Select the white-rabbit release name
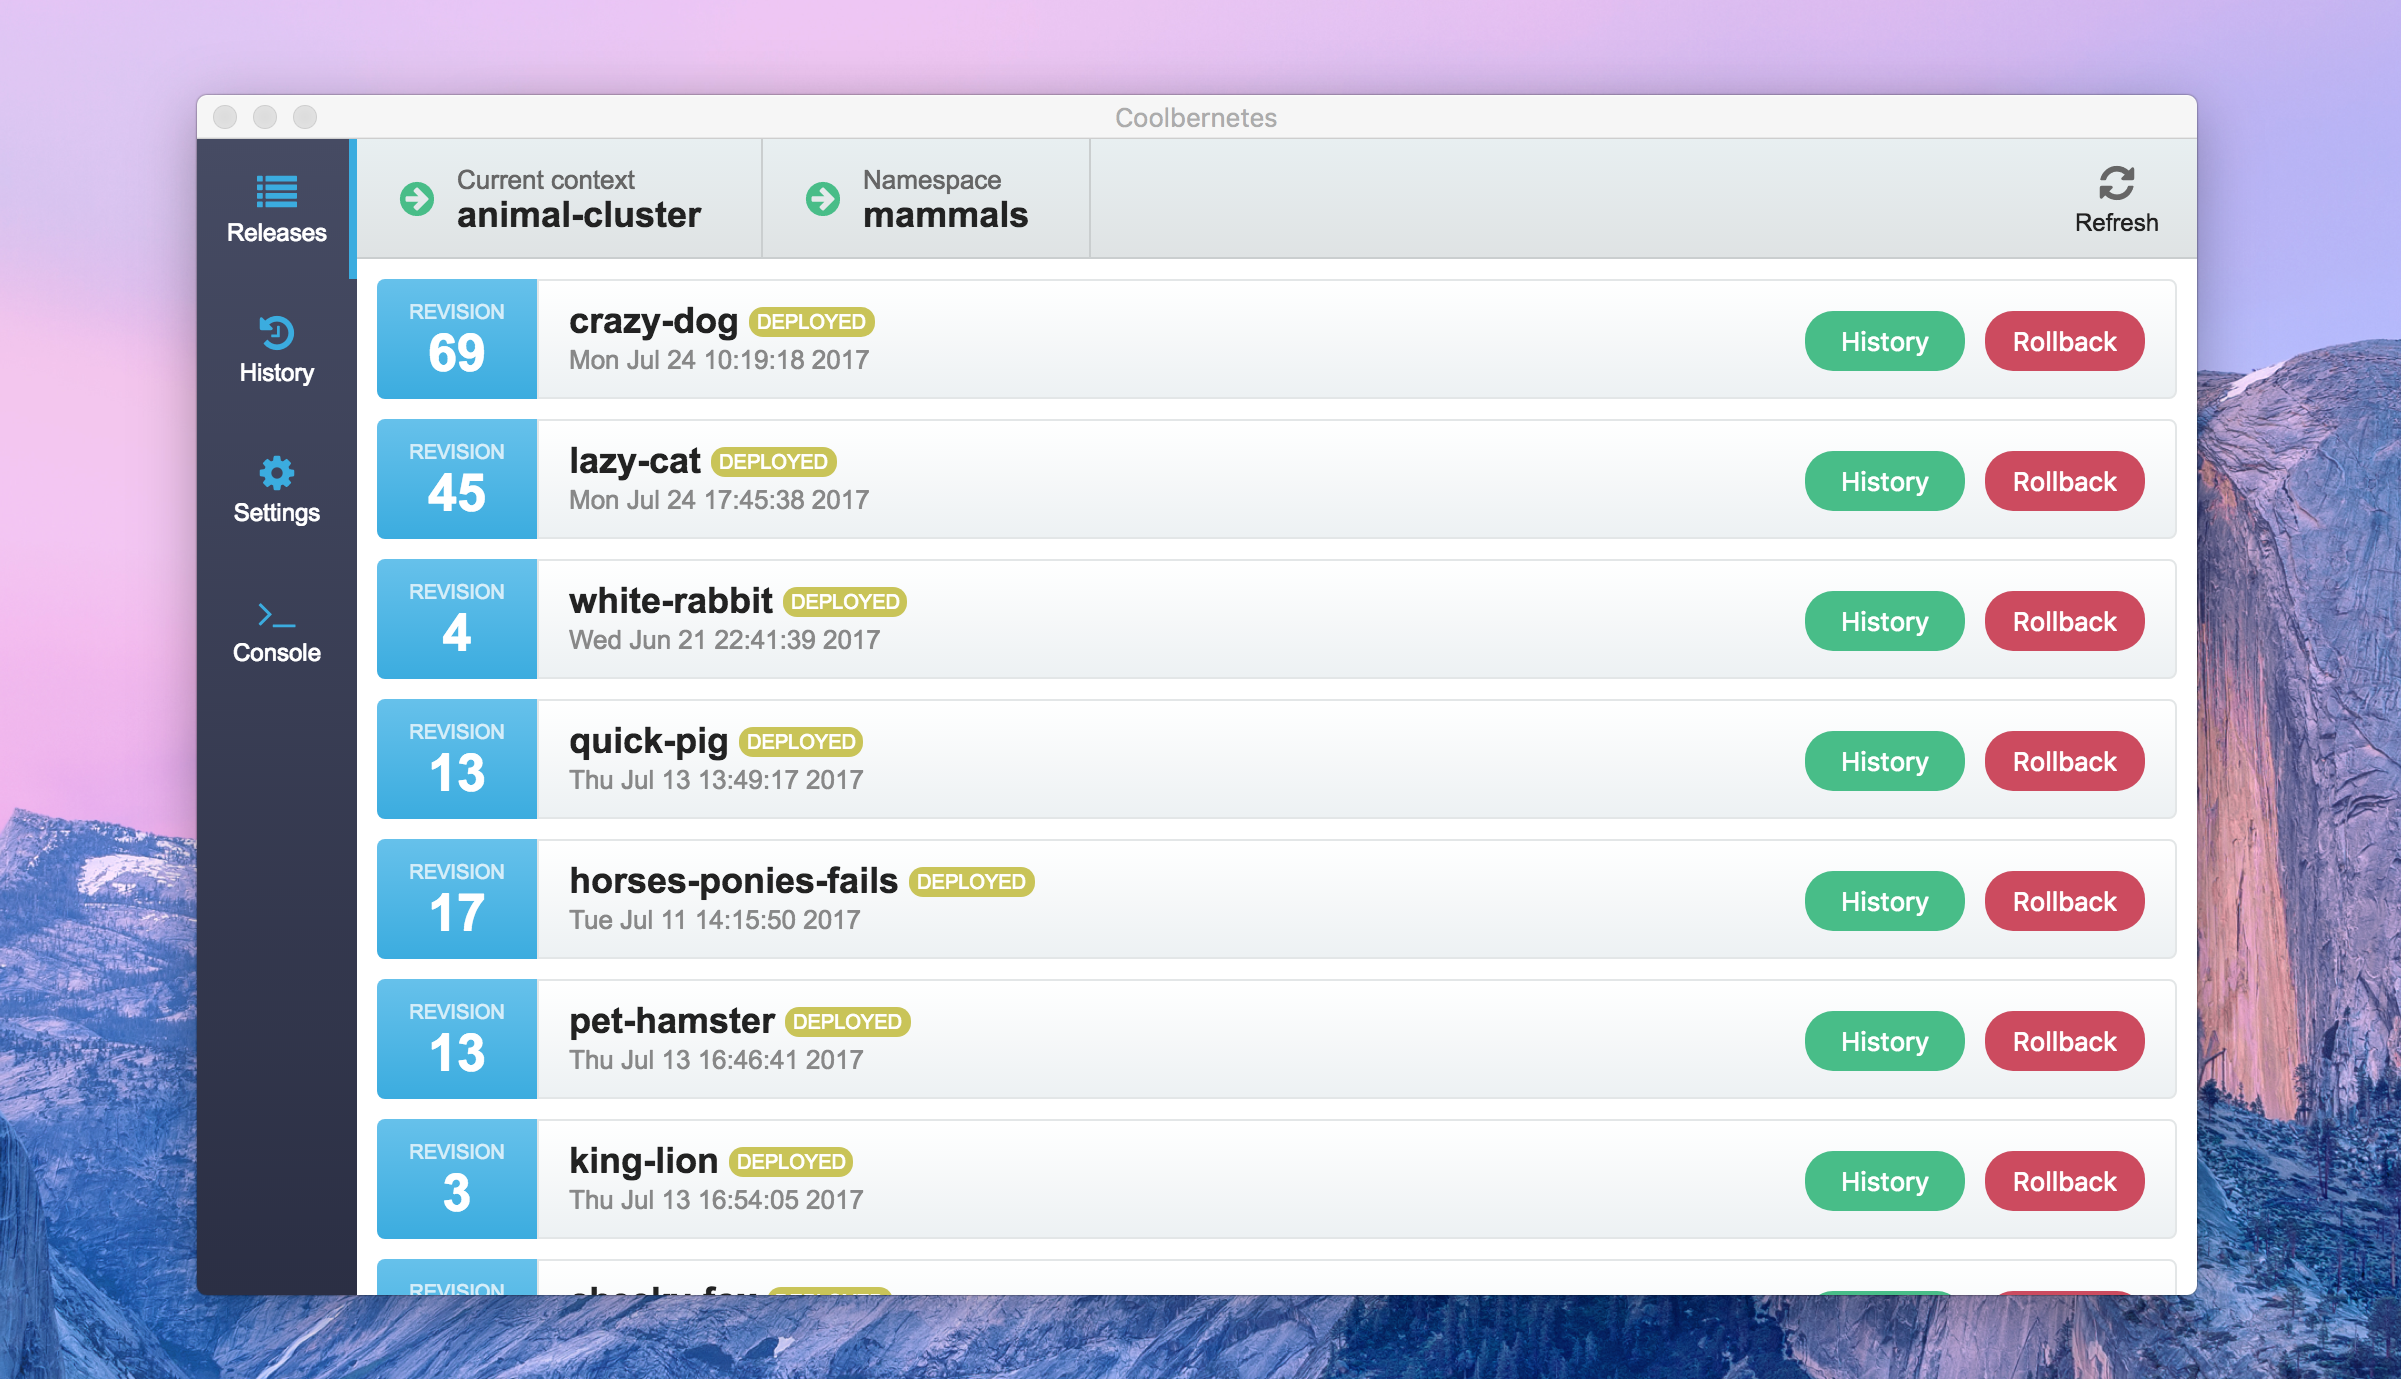Screen dimensions: 2401x1379 670,601
